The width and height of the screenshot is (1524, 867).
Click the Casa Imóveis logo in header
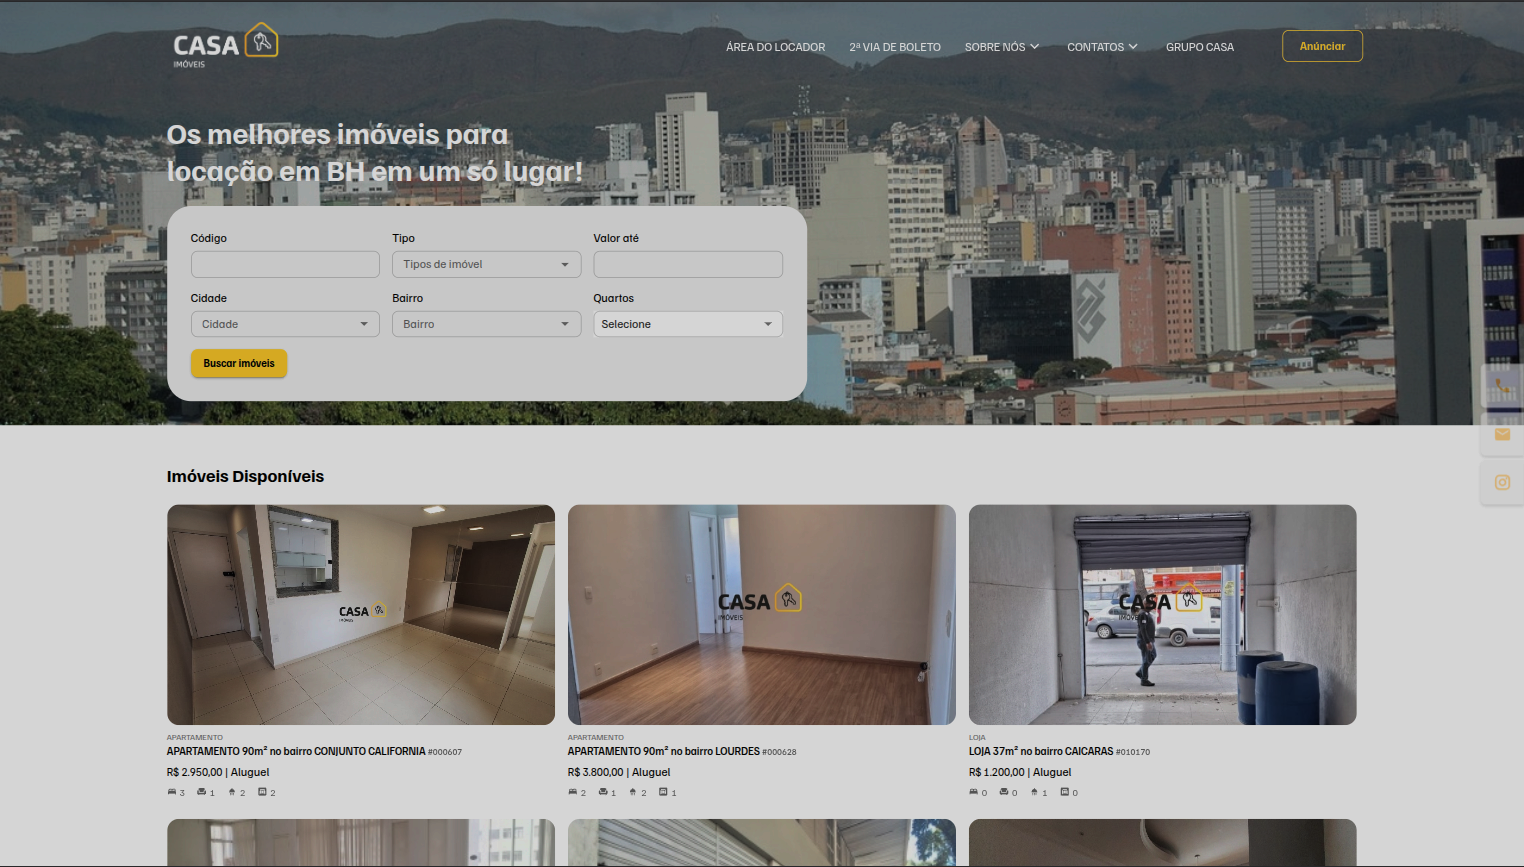(x=225, y=45)
